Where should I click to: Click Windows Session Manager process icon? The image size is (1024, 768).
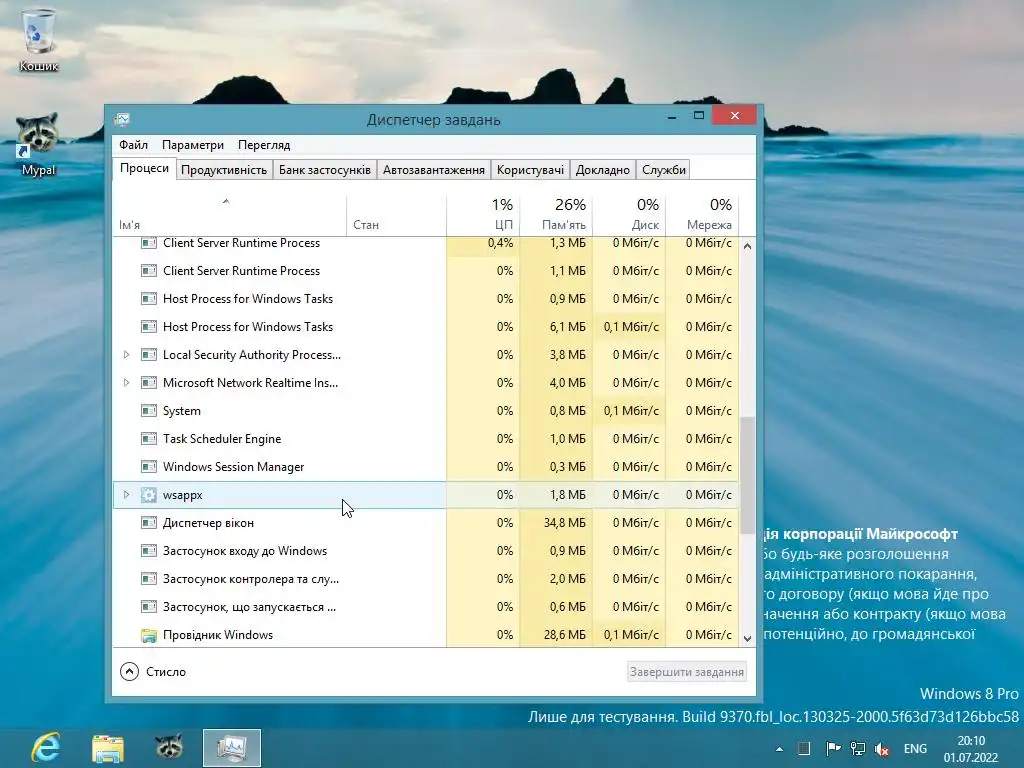click(x=149, y=467)
